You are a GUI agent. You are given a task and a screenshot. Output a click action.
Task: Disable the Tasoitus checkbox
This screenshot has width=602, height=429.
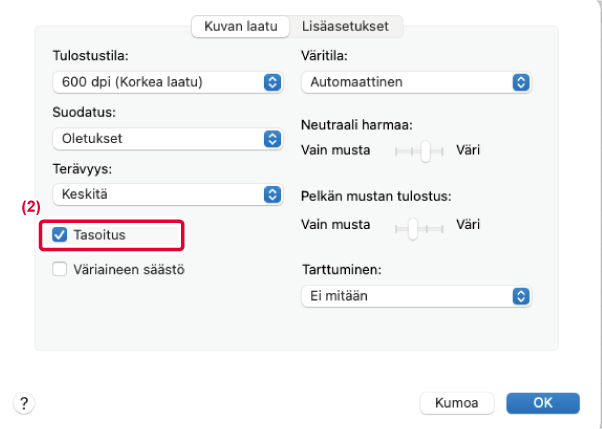[x=59, y=235]
